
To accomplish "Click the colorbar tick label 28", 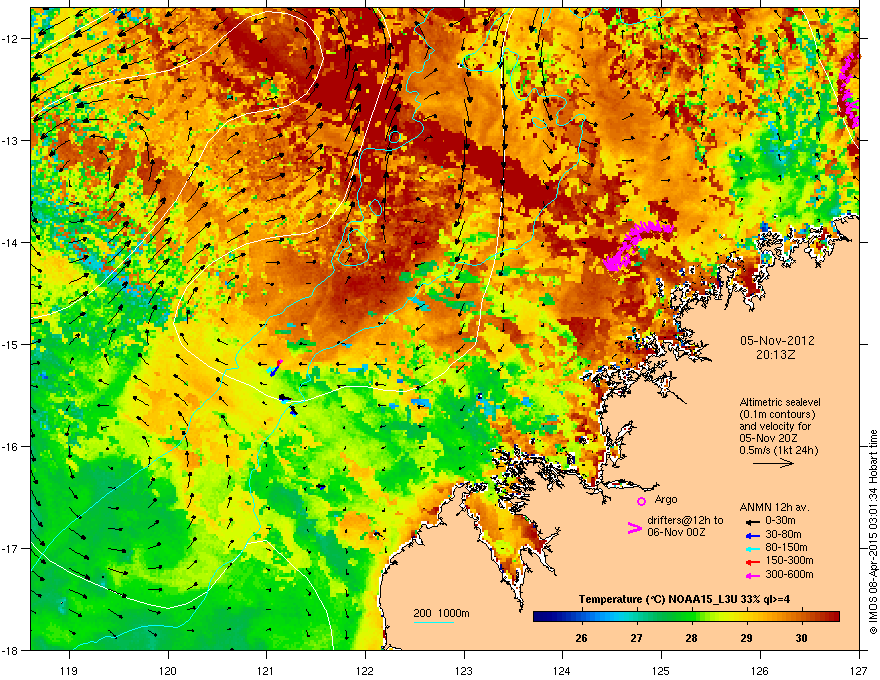I will point(691,638).
